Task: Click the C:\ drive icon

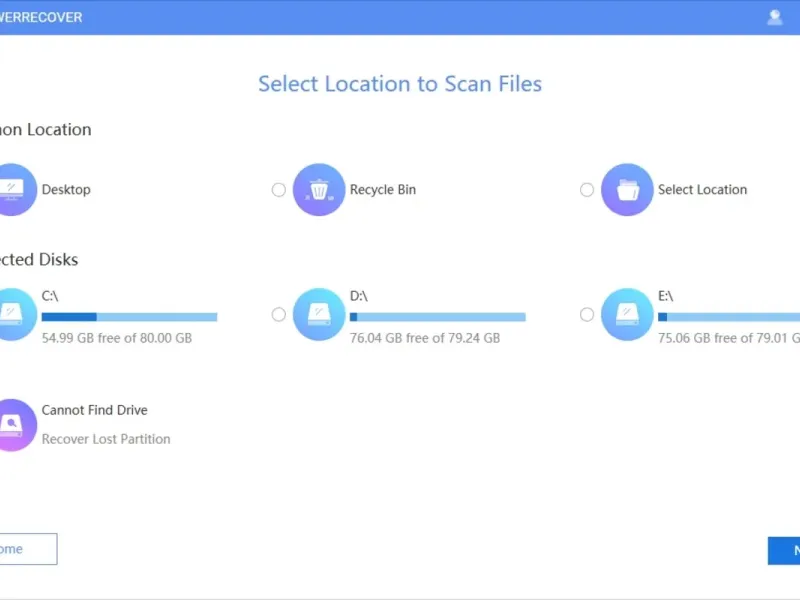Action: pos(14,314)
